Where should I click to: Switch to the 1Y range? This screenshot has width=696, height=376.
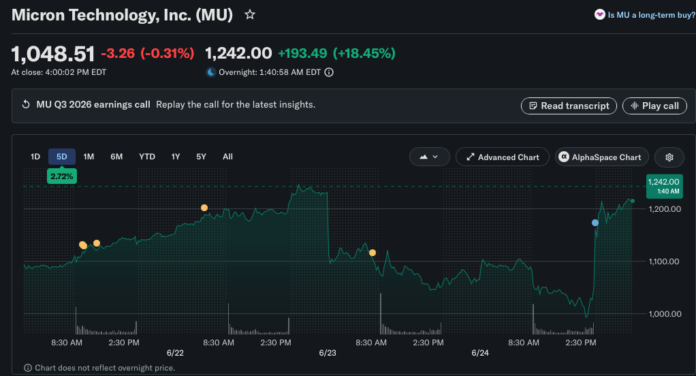coord(176,157)
